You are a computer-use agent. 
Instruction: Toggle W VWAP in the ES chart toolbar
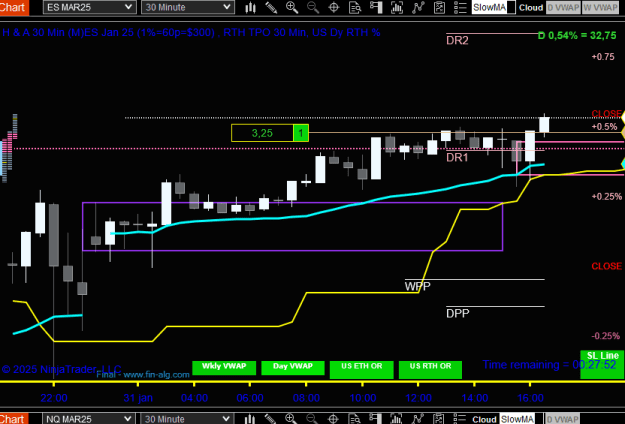(x=600, y=8)
